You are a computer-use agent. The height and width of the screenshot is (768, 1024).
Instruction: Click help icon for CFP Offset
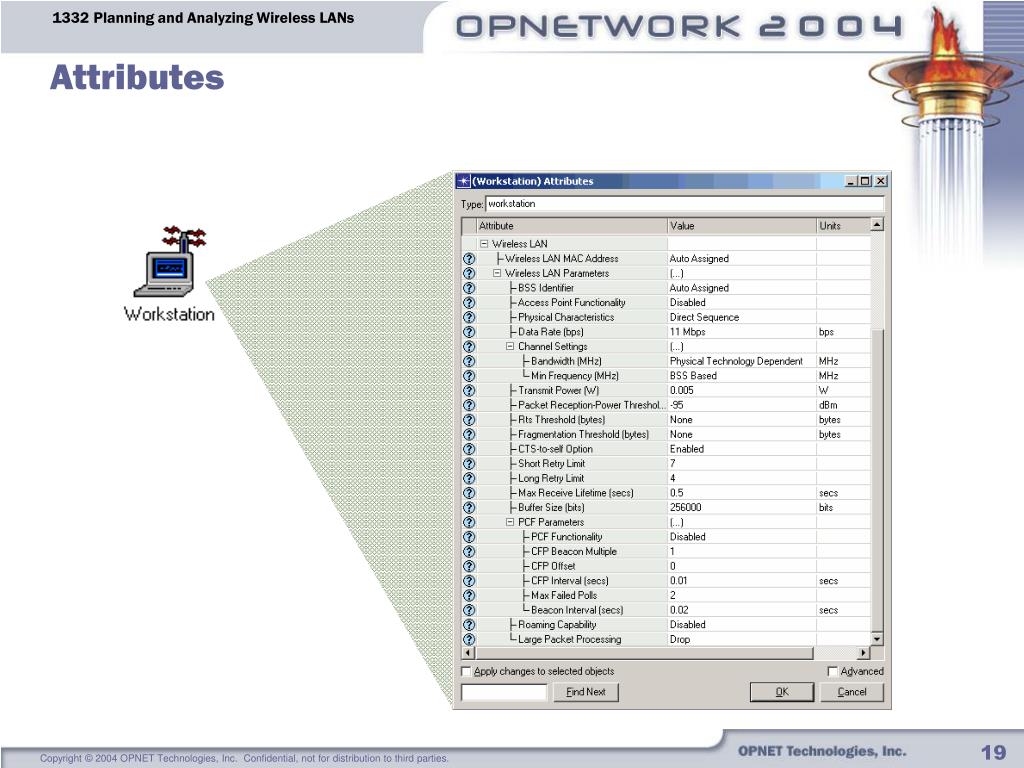click(x=469, y=566)
